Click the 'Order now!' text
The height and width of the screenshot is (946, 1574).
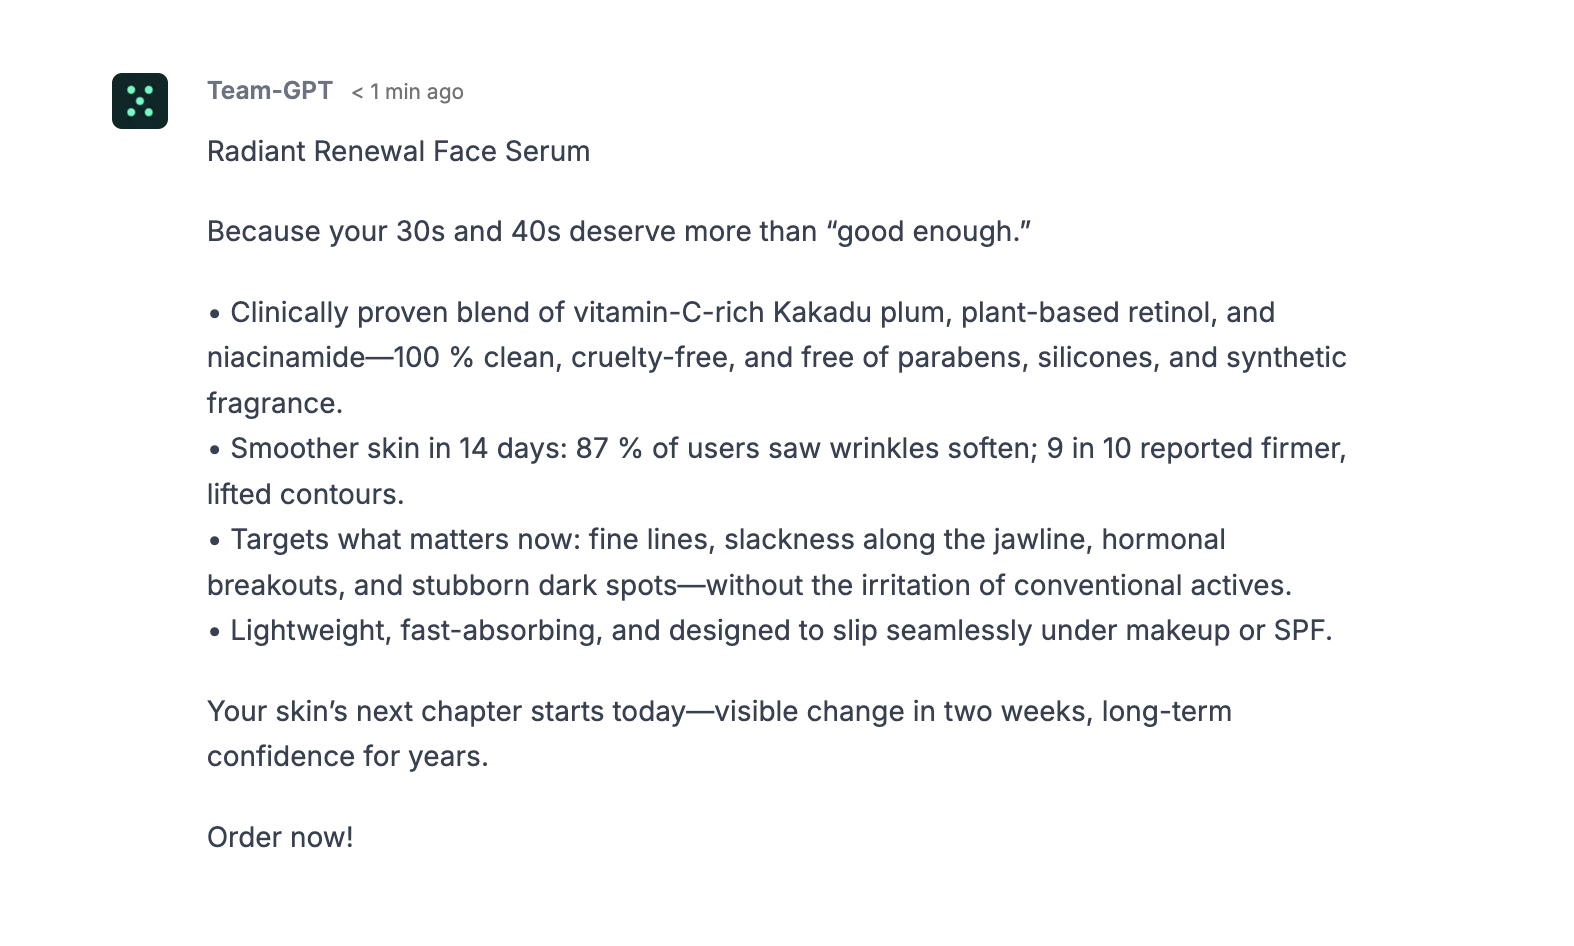[x=280, y=837]
